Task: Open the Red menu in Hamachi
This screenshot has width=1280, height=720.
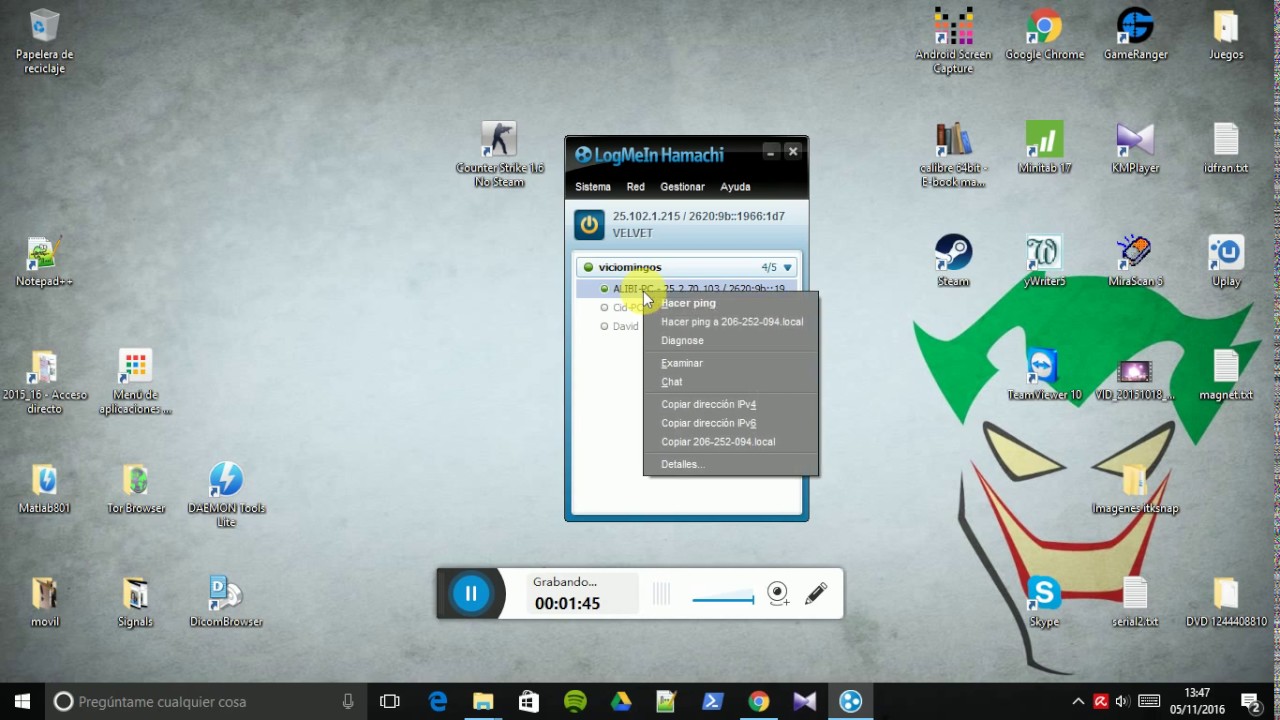Action: click(636, 187)
